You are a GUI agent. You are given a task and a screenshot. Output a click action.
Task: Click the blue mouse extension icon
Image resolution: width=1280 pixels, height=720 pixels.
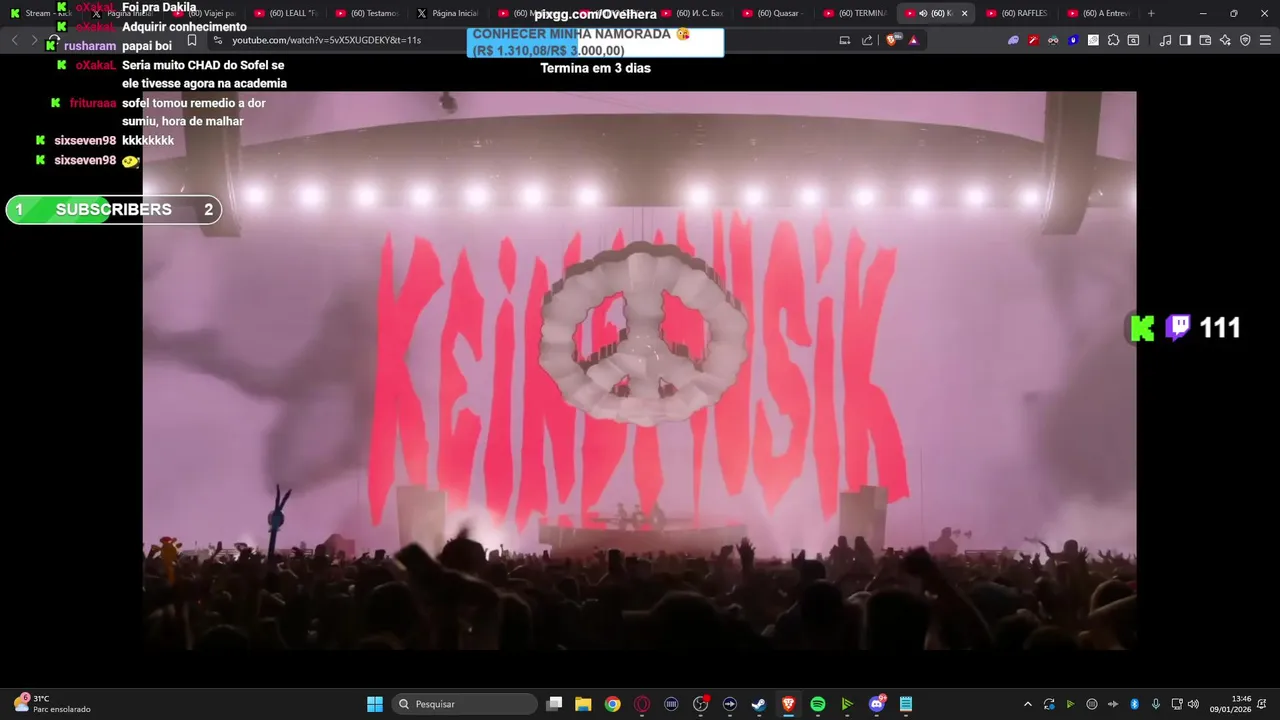pos(1073,40)
